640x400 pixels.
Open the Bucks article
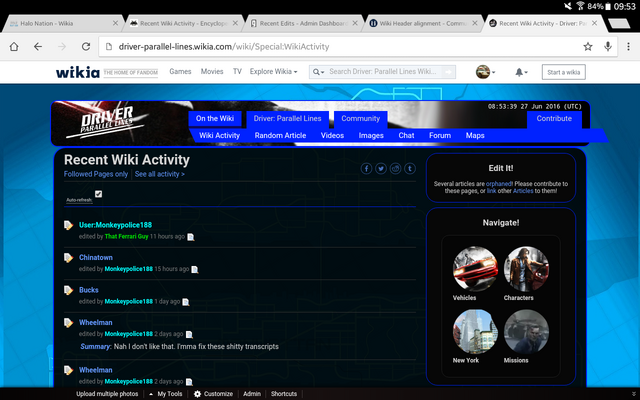89,290
